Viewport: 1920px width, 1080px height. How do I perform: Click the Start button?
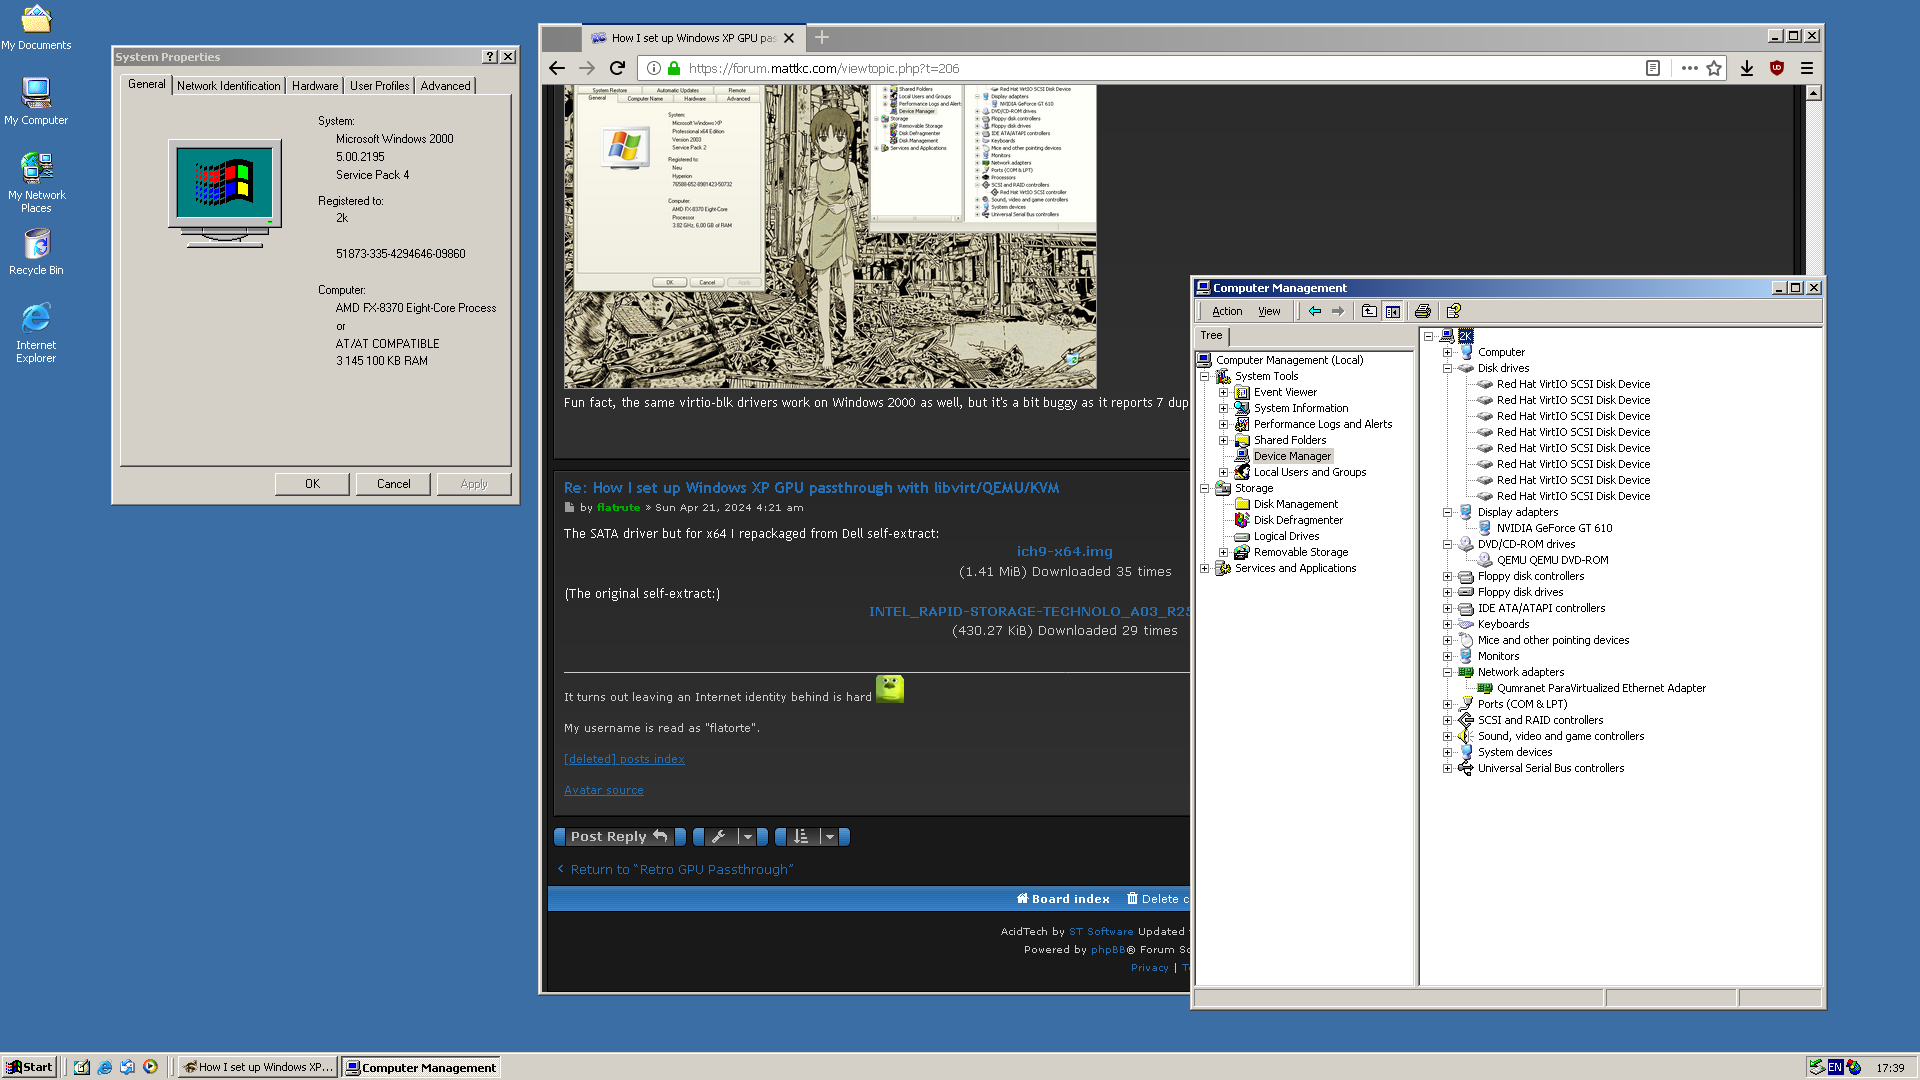point(29,1067)
